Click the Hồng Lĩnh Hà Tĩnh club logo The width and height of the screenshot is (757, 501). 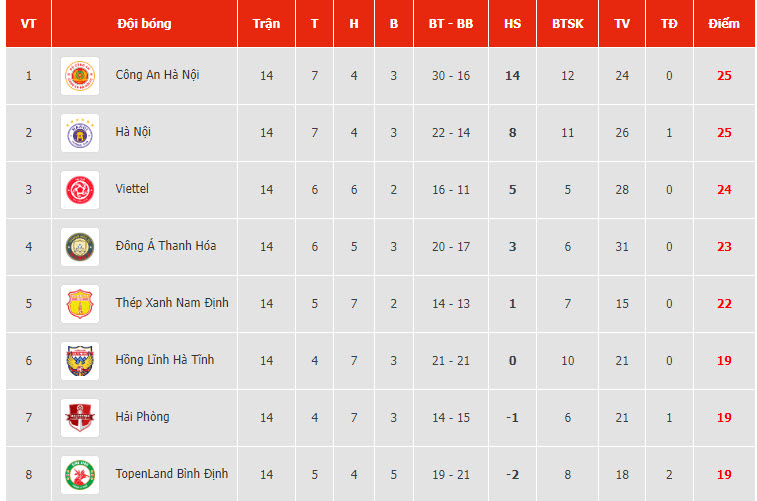[79, 361]
